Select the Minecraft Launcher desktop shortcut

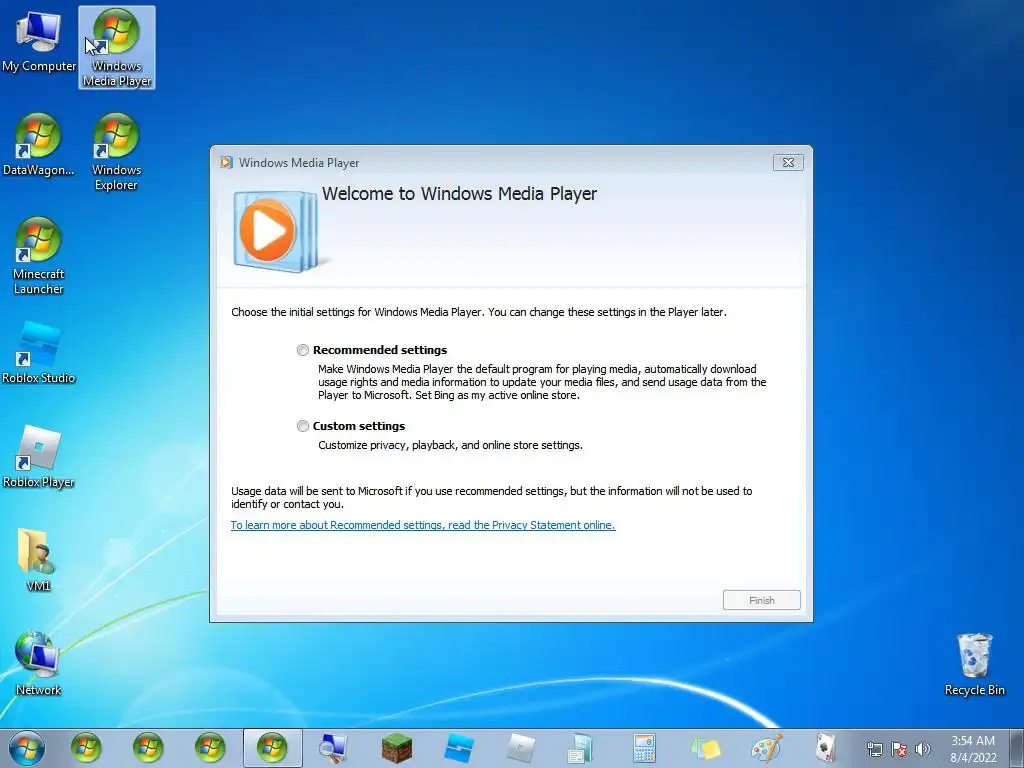coord(39,256)
